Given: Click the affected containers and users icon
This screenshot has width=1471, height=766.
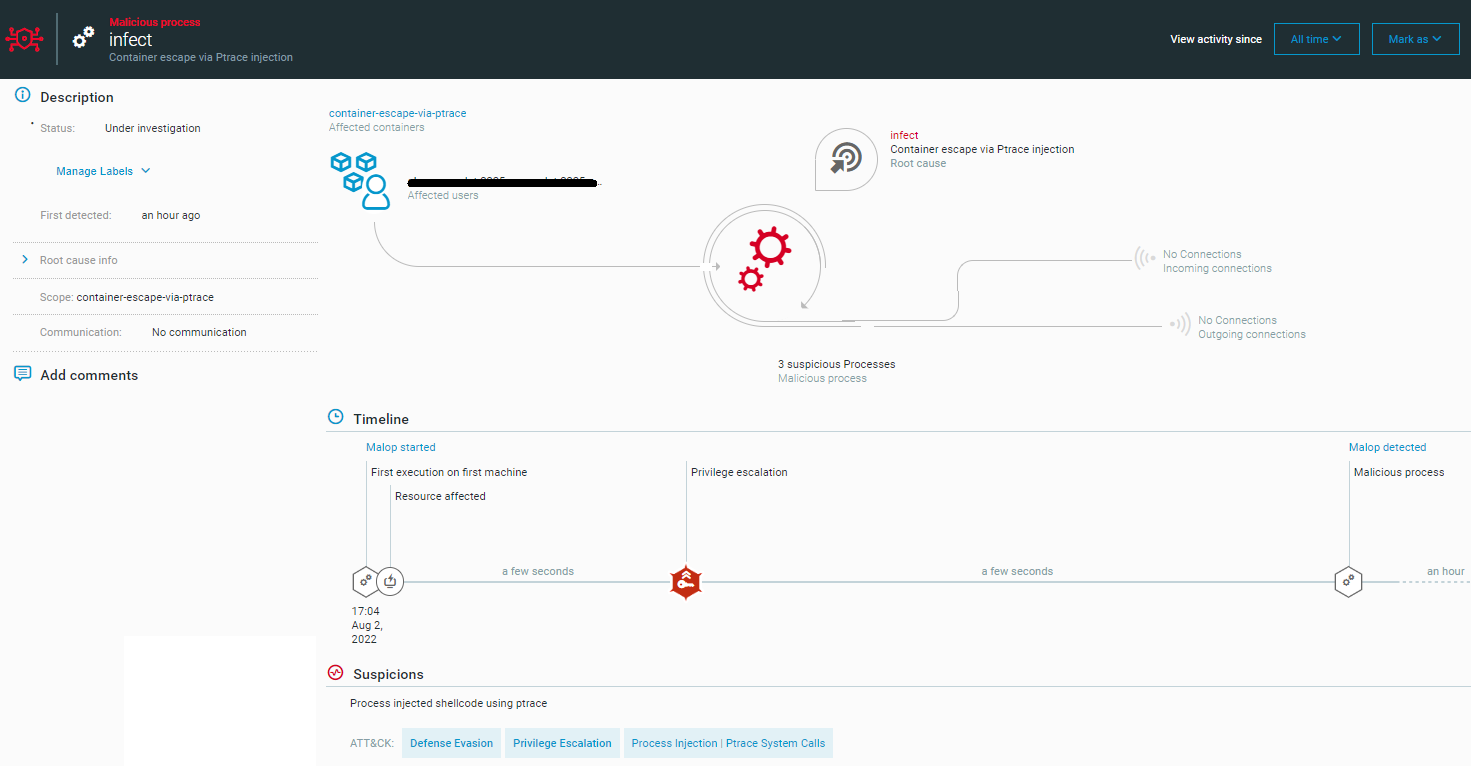Looking at the screenshot, I should pyautogui.click(x=360, y=178).
